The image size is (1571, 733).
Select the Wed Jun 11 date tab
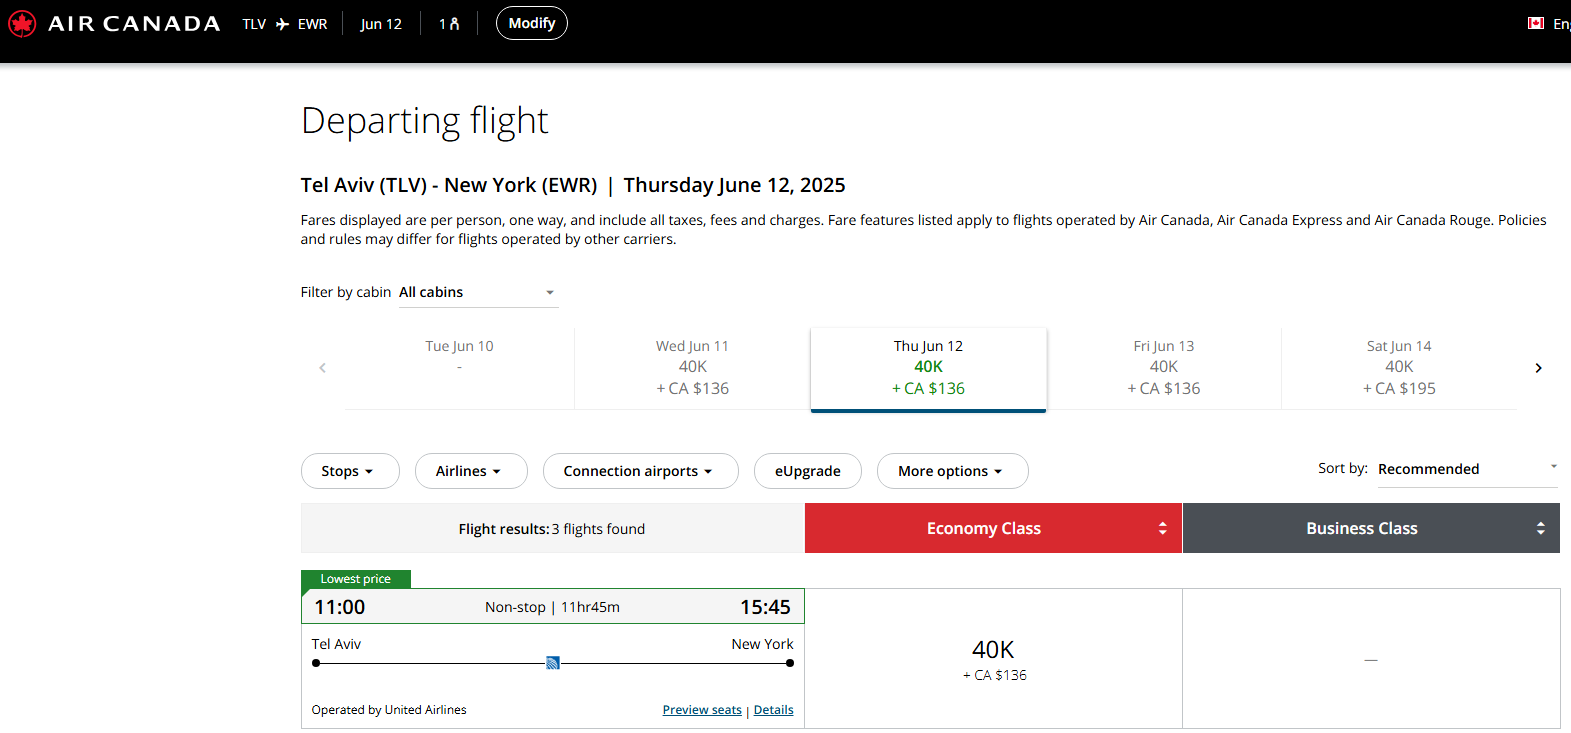tap(692, 368)
